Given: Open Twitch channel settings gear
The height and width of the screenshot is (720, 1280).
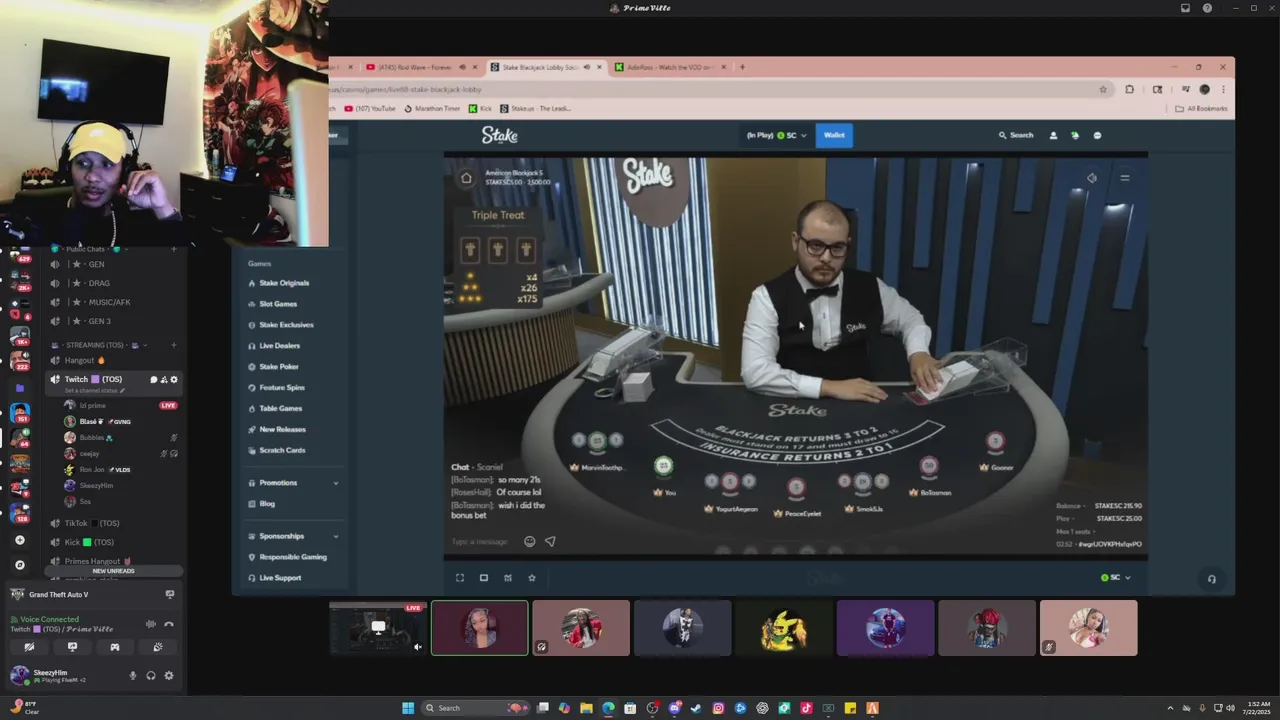Looking at the screenshot, I should coord(174,380).
